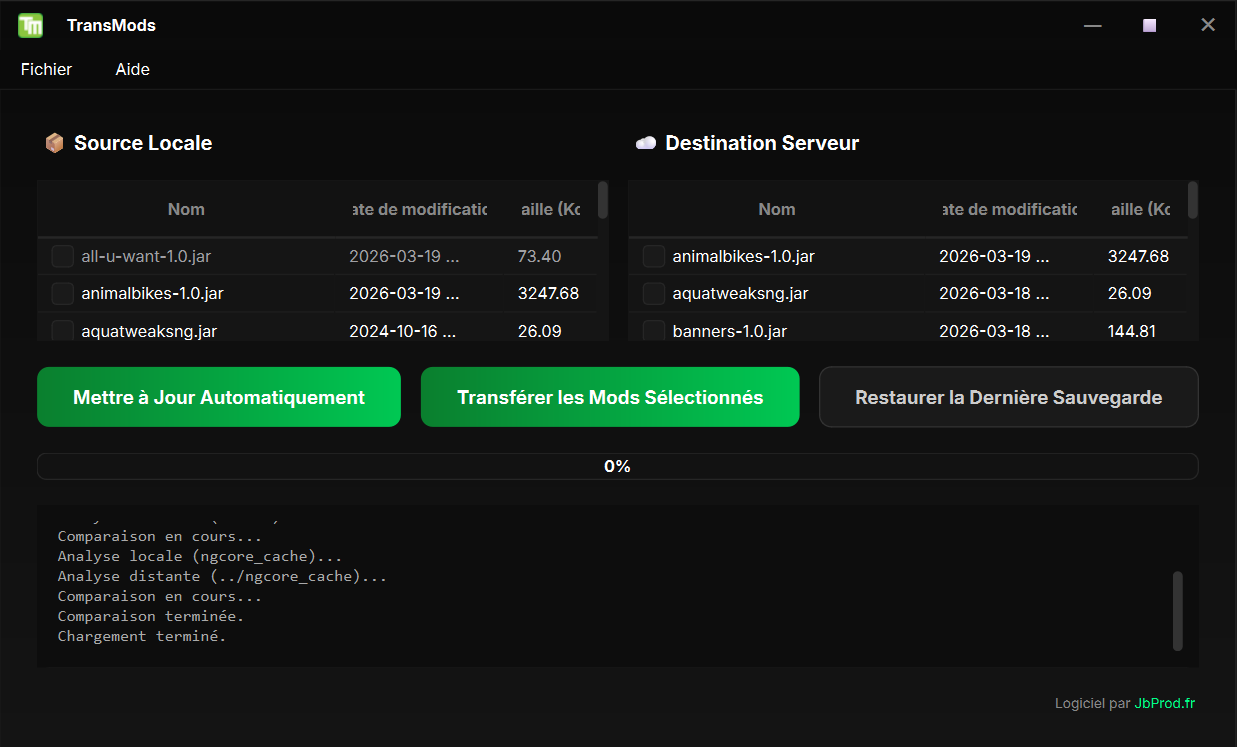The image size is (1237, 747).
Task: Minimize the TransMods window
Action: click(1093, 25)
